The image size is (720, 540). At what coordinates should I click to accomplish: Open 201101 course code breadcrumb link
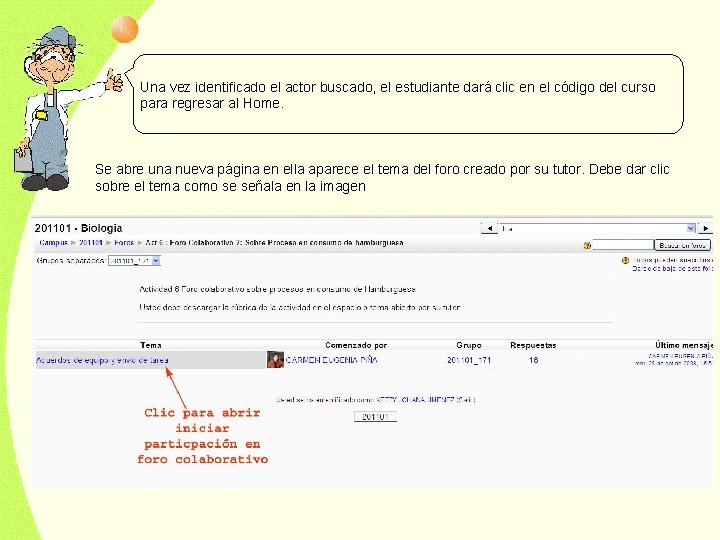point(90,242)
